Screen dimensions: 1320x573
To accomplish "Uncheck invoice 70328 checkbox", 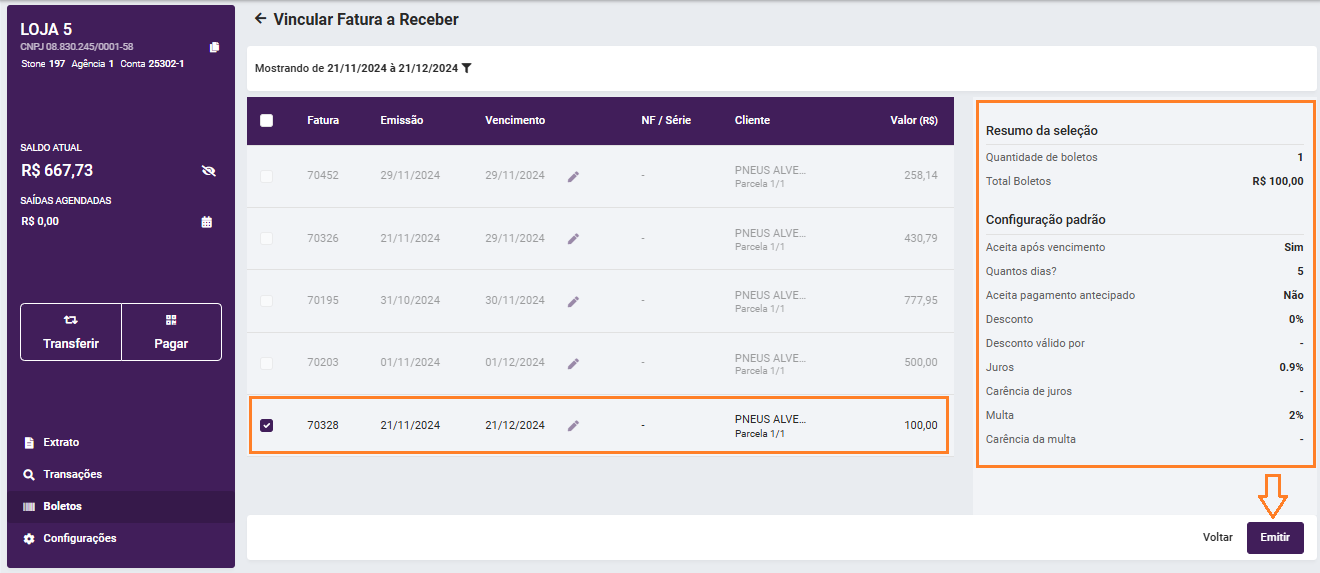I will [267, 425].
